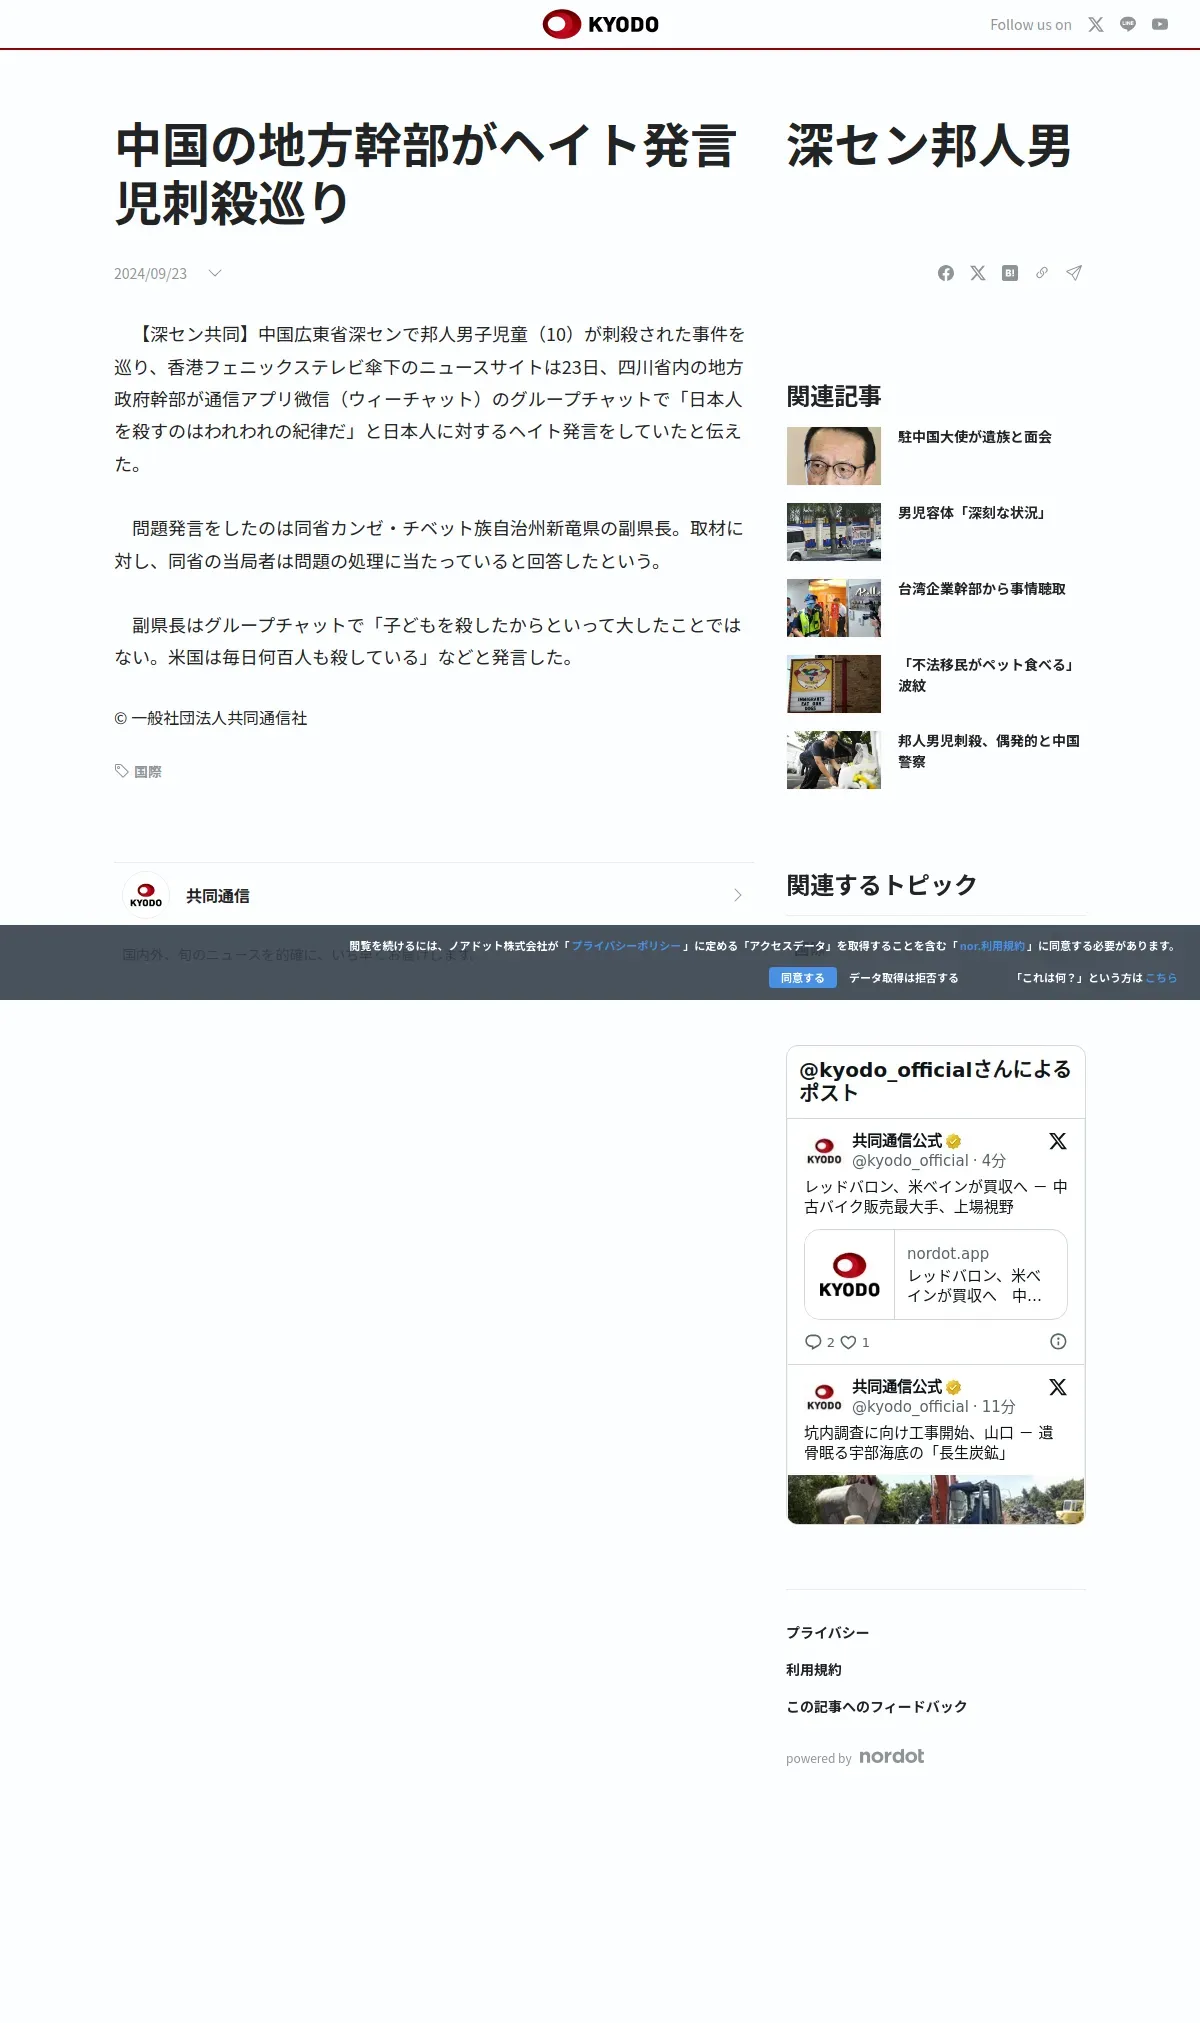Open nor.利用規約 link in consent banner
The image size is (1200, 2023).
[992, 946]
